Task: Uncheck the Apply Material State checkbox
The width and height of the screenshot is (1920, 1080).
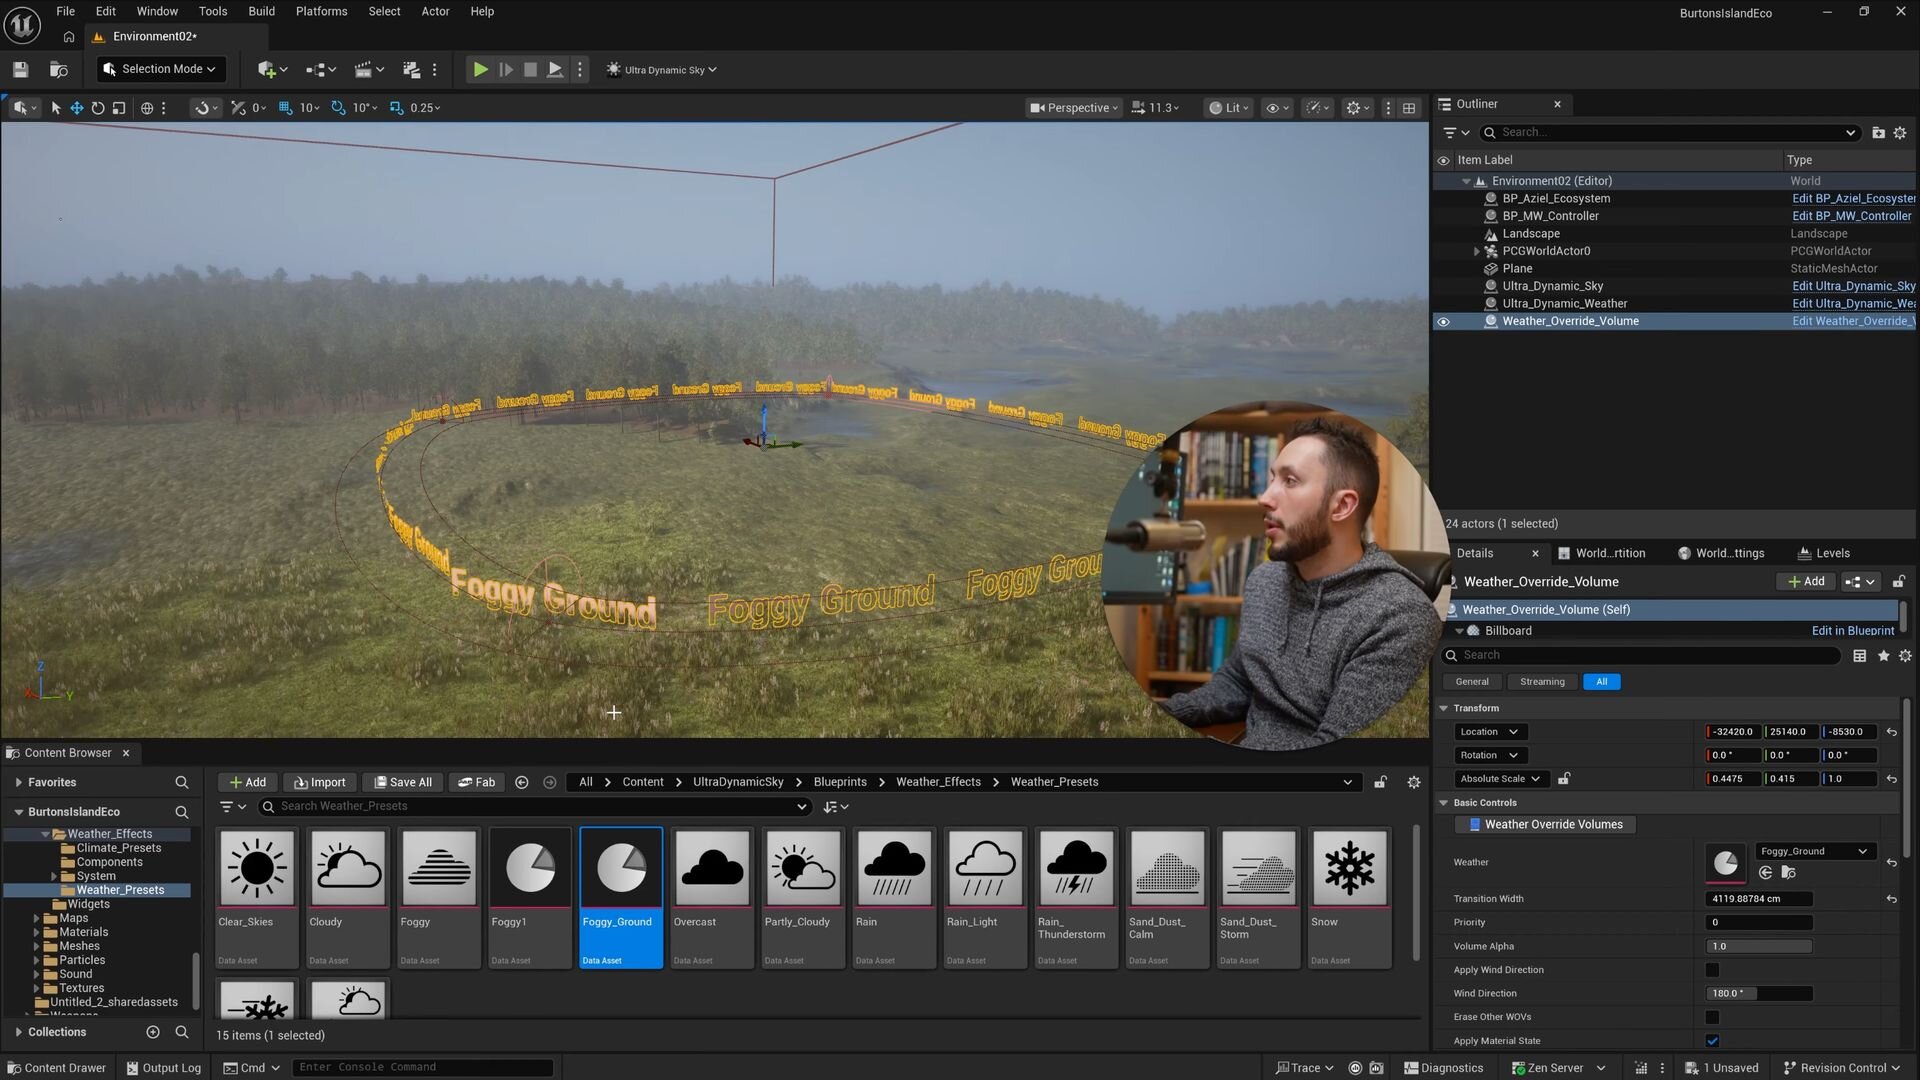Action: pos(1712,1041)
